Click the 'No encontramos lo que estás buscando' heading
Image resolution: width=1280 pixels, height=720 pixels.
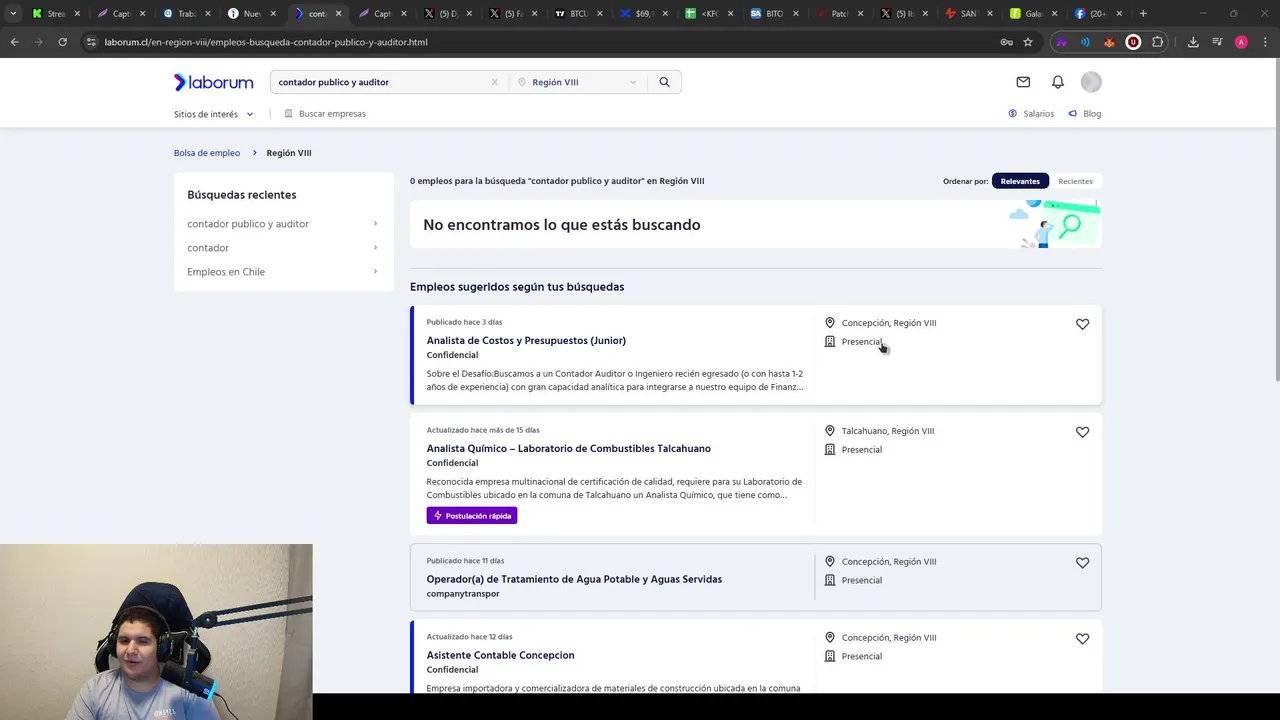tap(562, 225)
